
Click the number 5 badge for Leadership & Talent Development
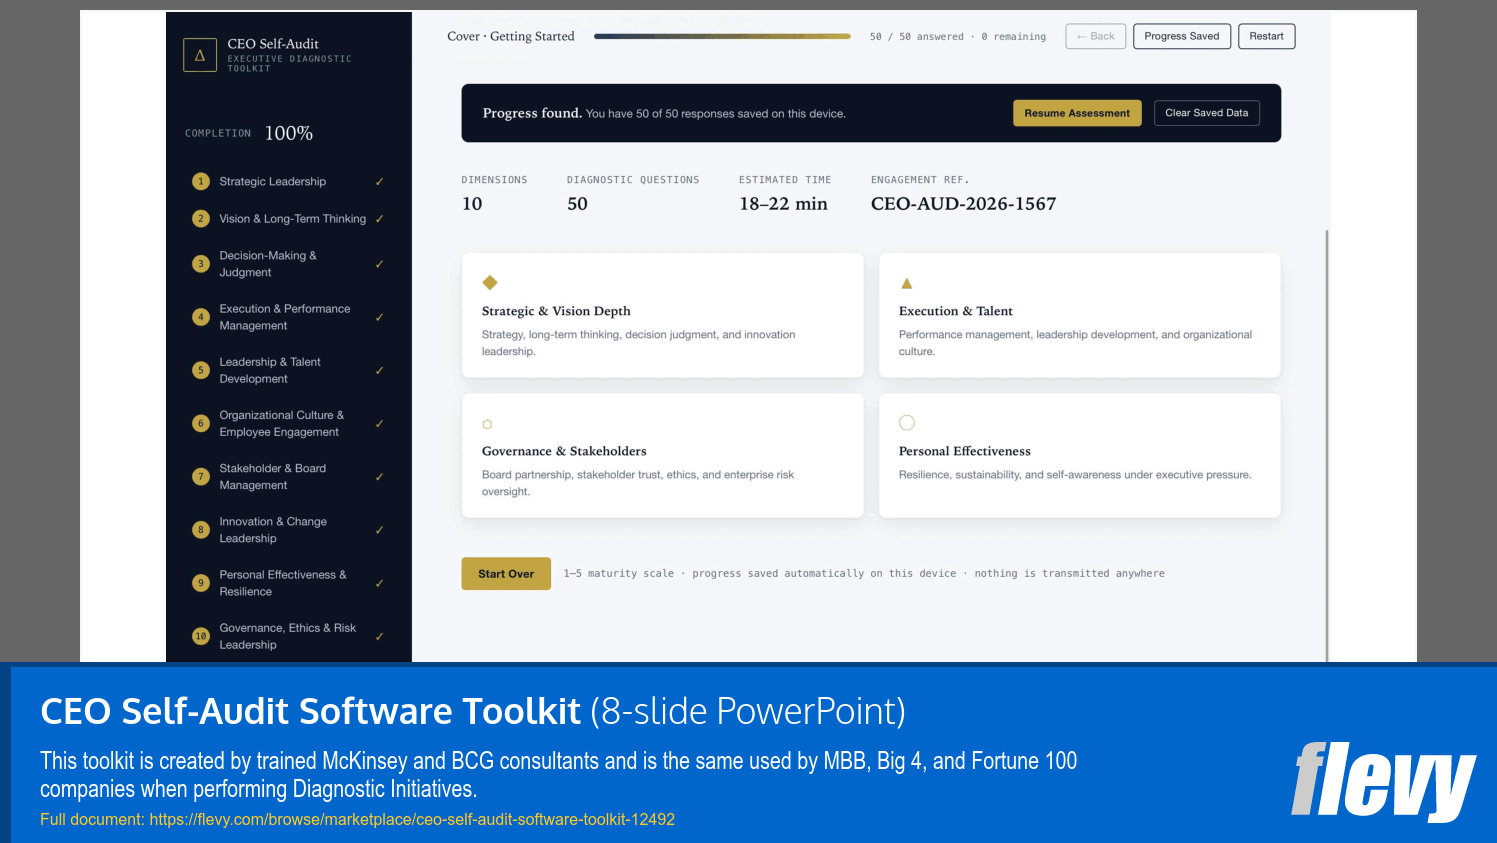[x=201, y=370]
